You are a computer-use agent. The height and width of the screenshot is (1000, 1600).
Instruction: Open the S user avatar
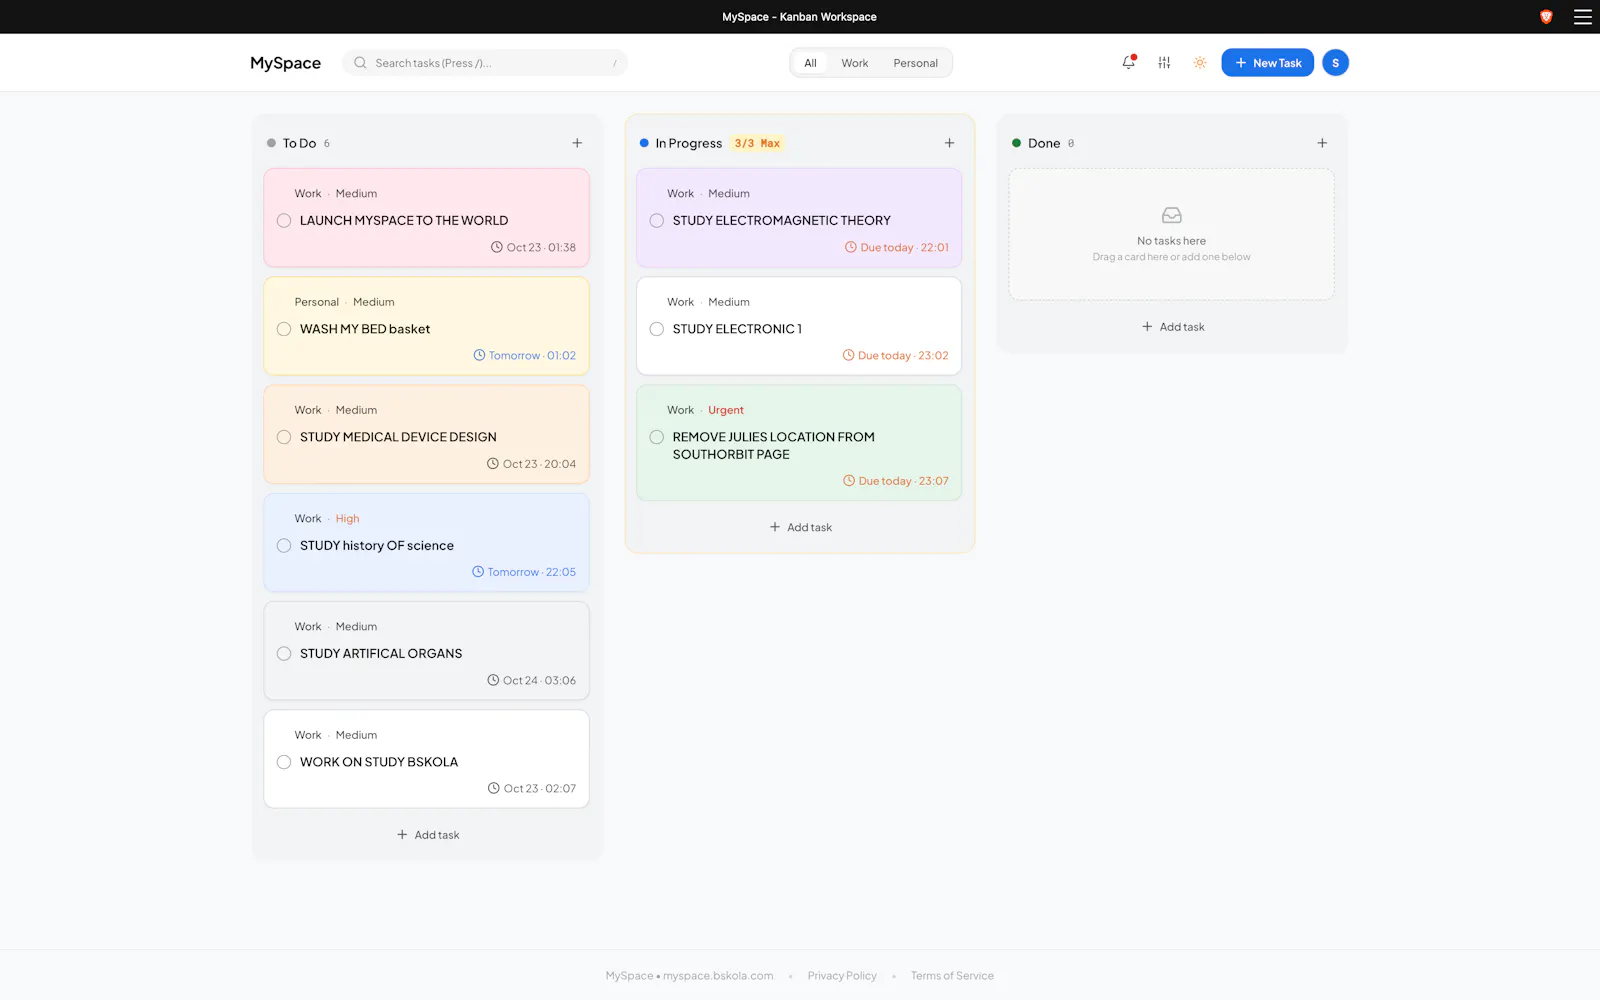1335,62
